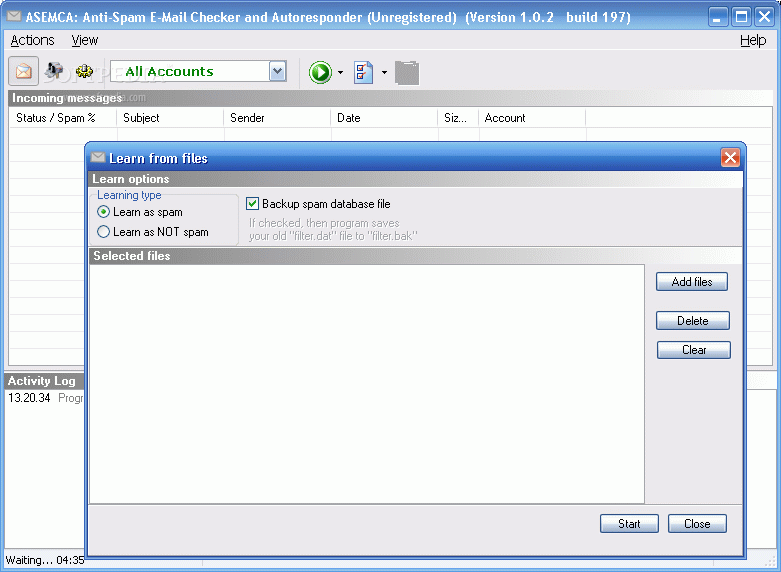This screenshot has height=572, width=781.
Task: Sort by Account column header
Action: [532, 118]
